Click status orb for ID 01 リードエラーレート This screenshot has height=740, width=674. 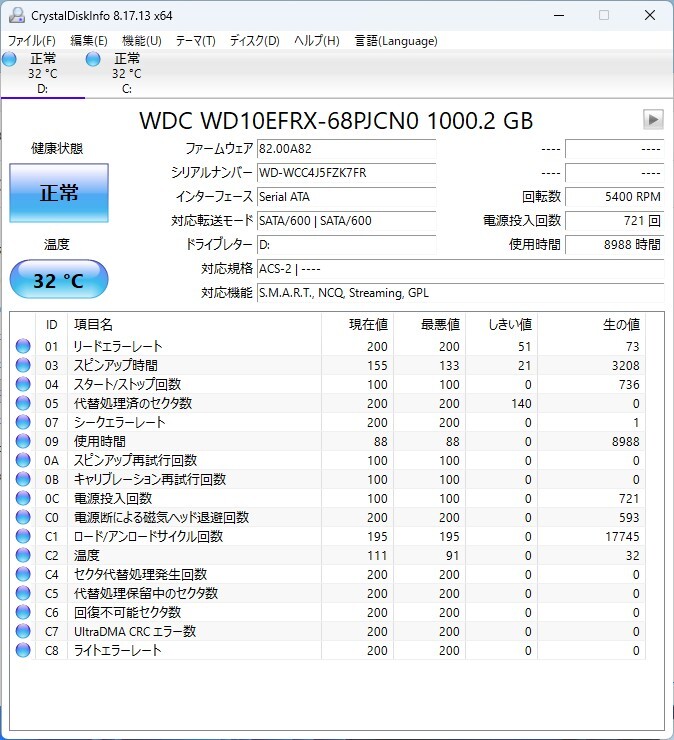(23, 346)
